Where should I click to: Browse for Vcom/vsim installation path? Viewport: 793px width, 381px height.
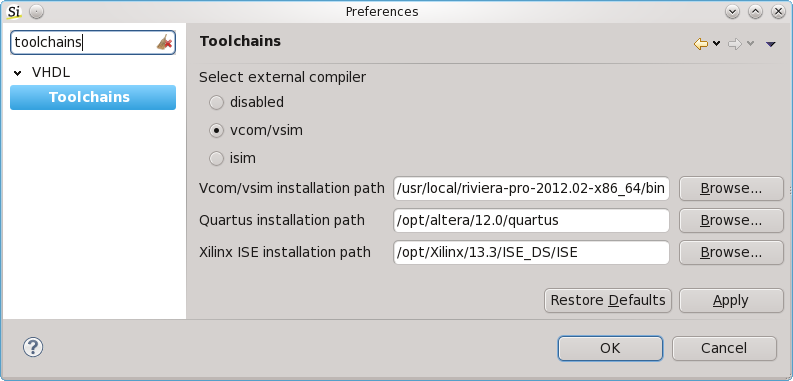coord(731,189)
